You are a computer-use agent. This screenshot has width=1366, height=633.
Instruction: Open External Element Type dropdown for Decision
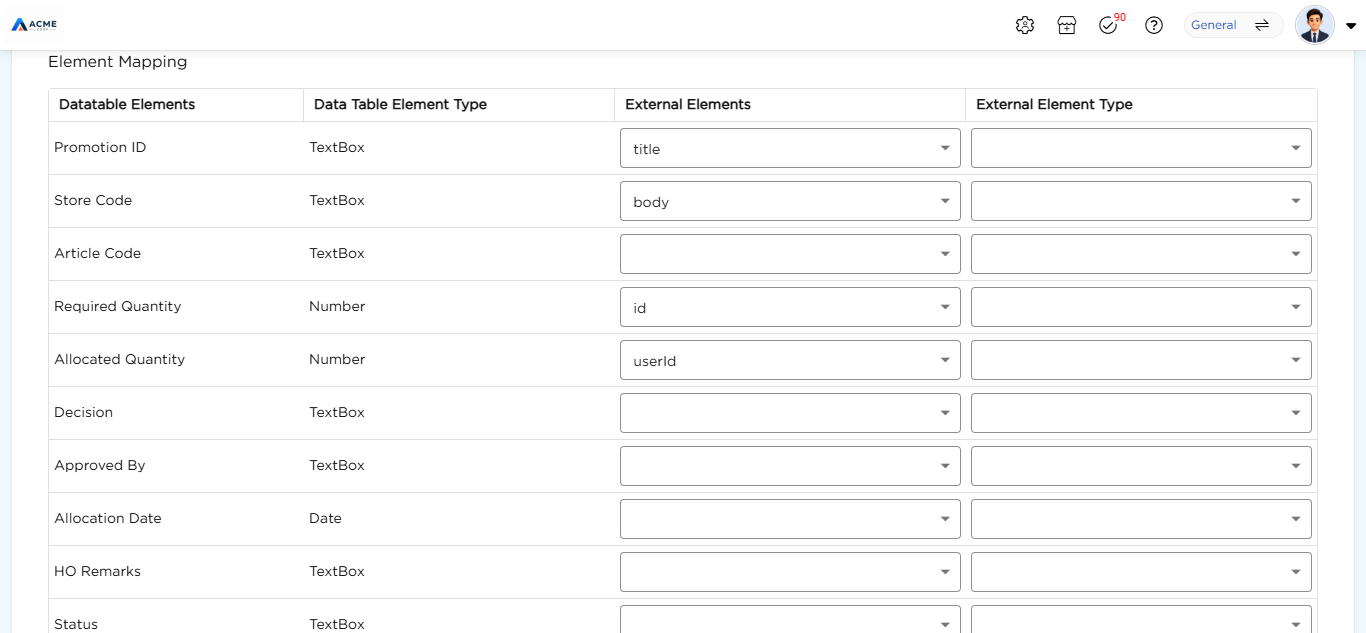1141,413
